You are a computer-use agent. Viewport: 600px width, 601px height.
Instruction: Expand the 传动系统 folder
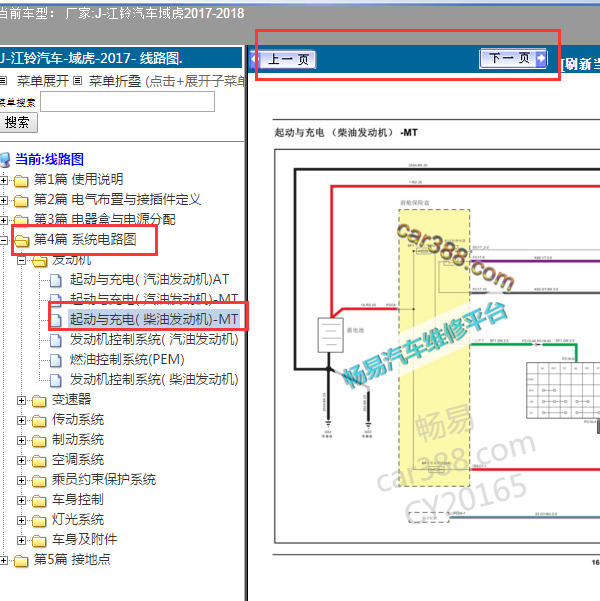point(21,420)
